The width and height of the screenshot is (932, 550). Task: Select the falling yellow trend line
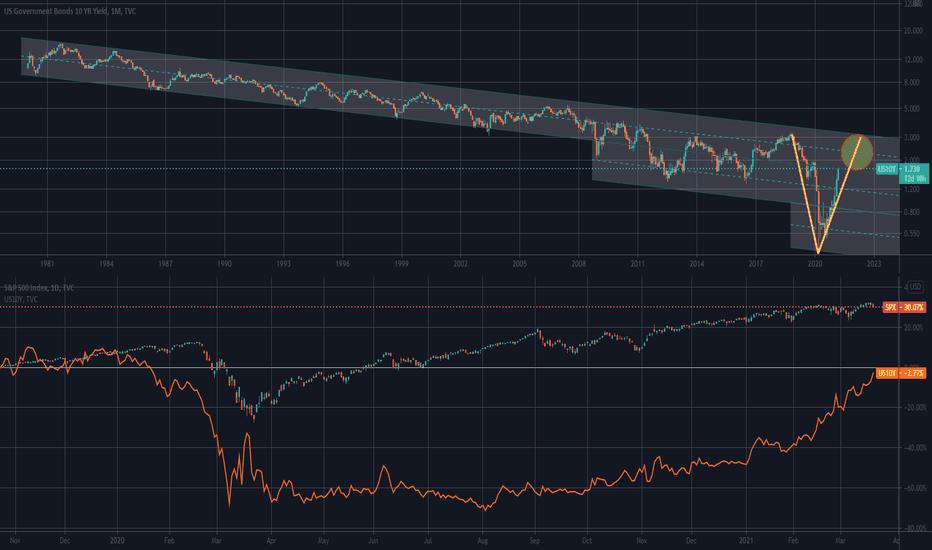(x=805, y=195)
